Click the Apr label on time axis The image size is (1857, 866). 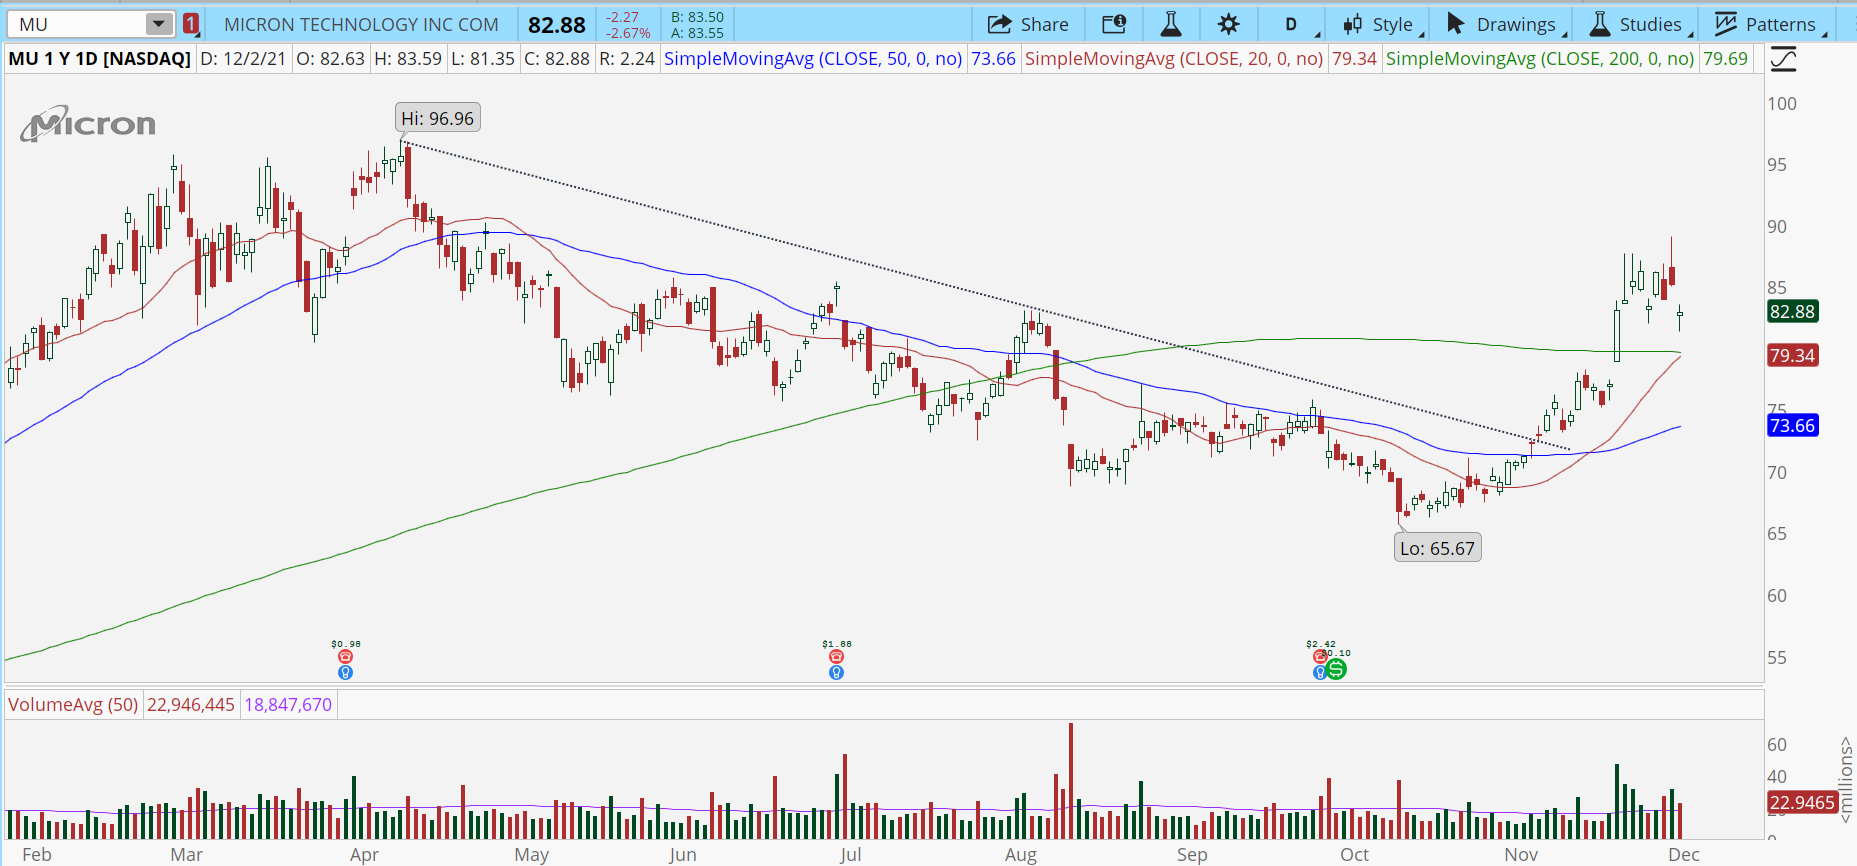pos(364,855)
